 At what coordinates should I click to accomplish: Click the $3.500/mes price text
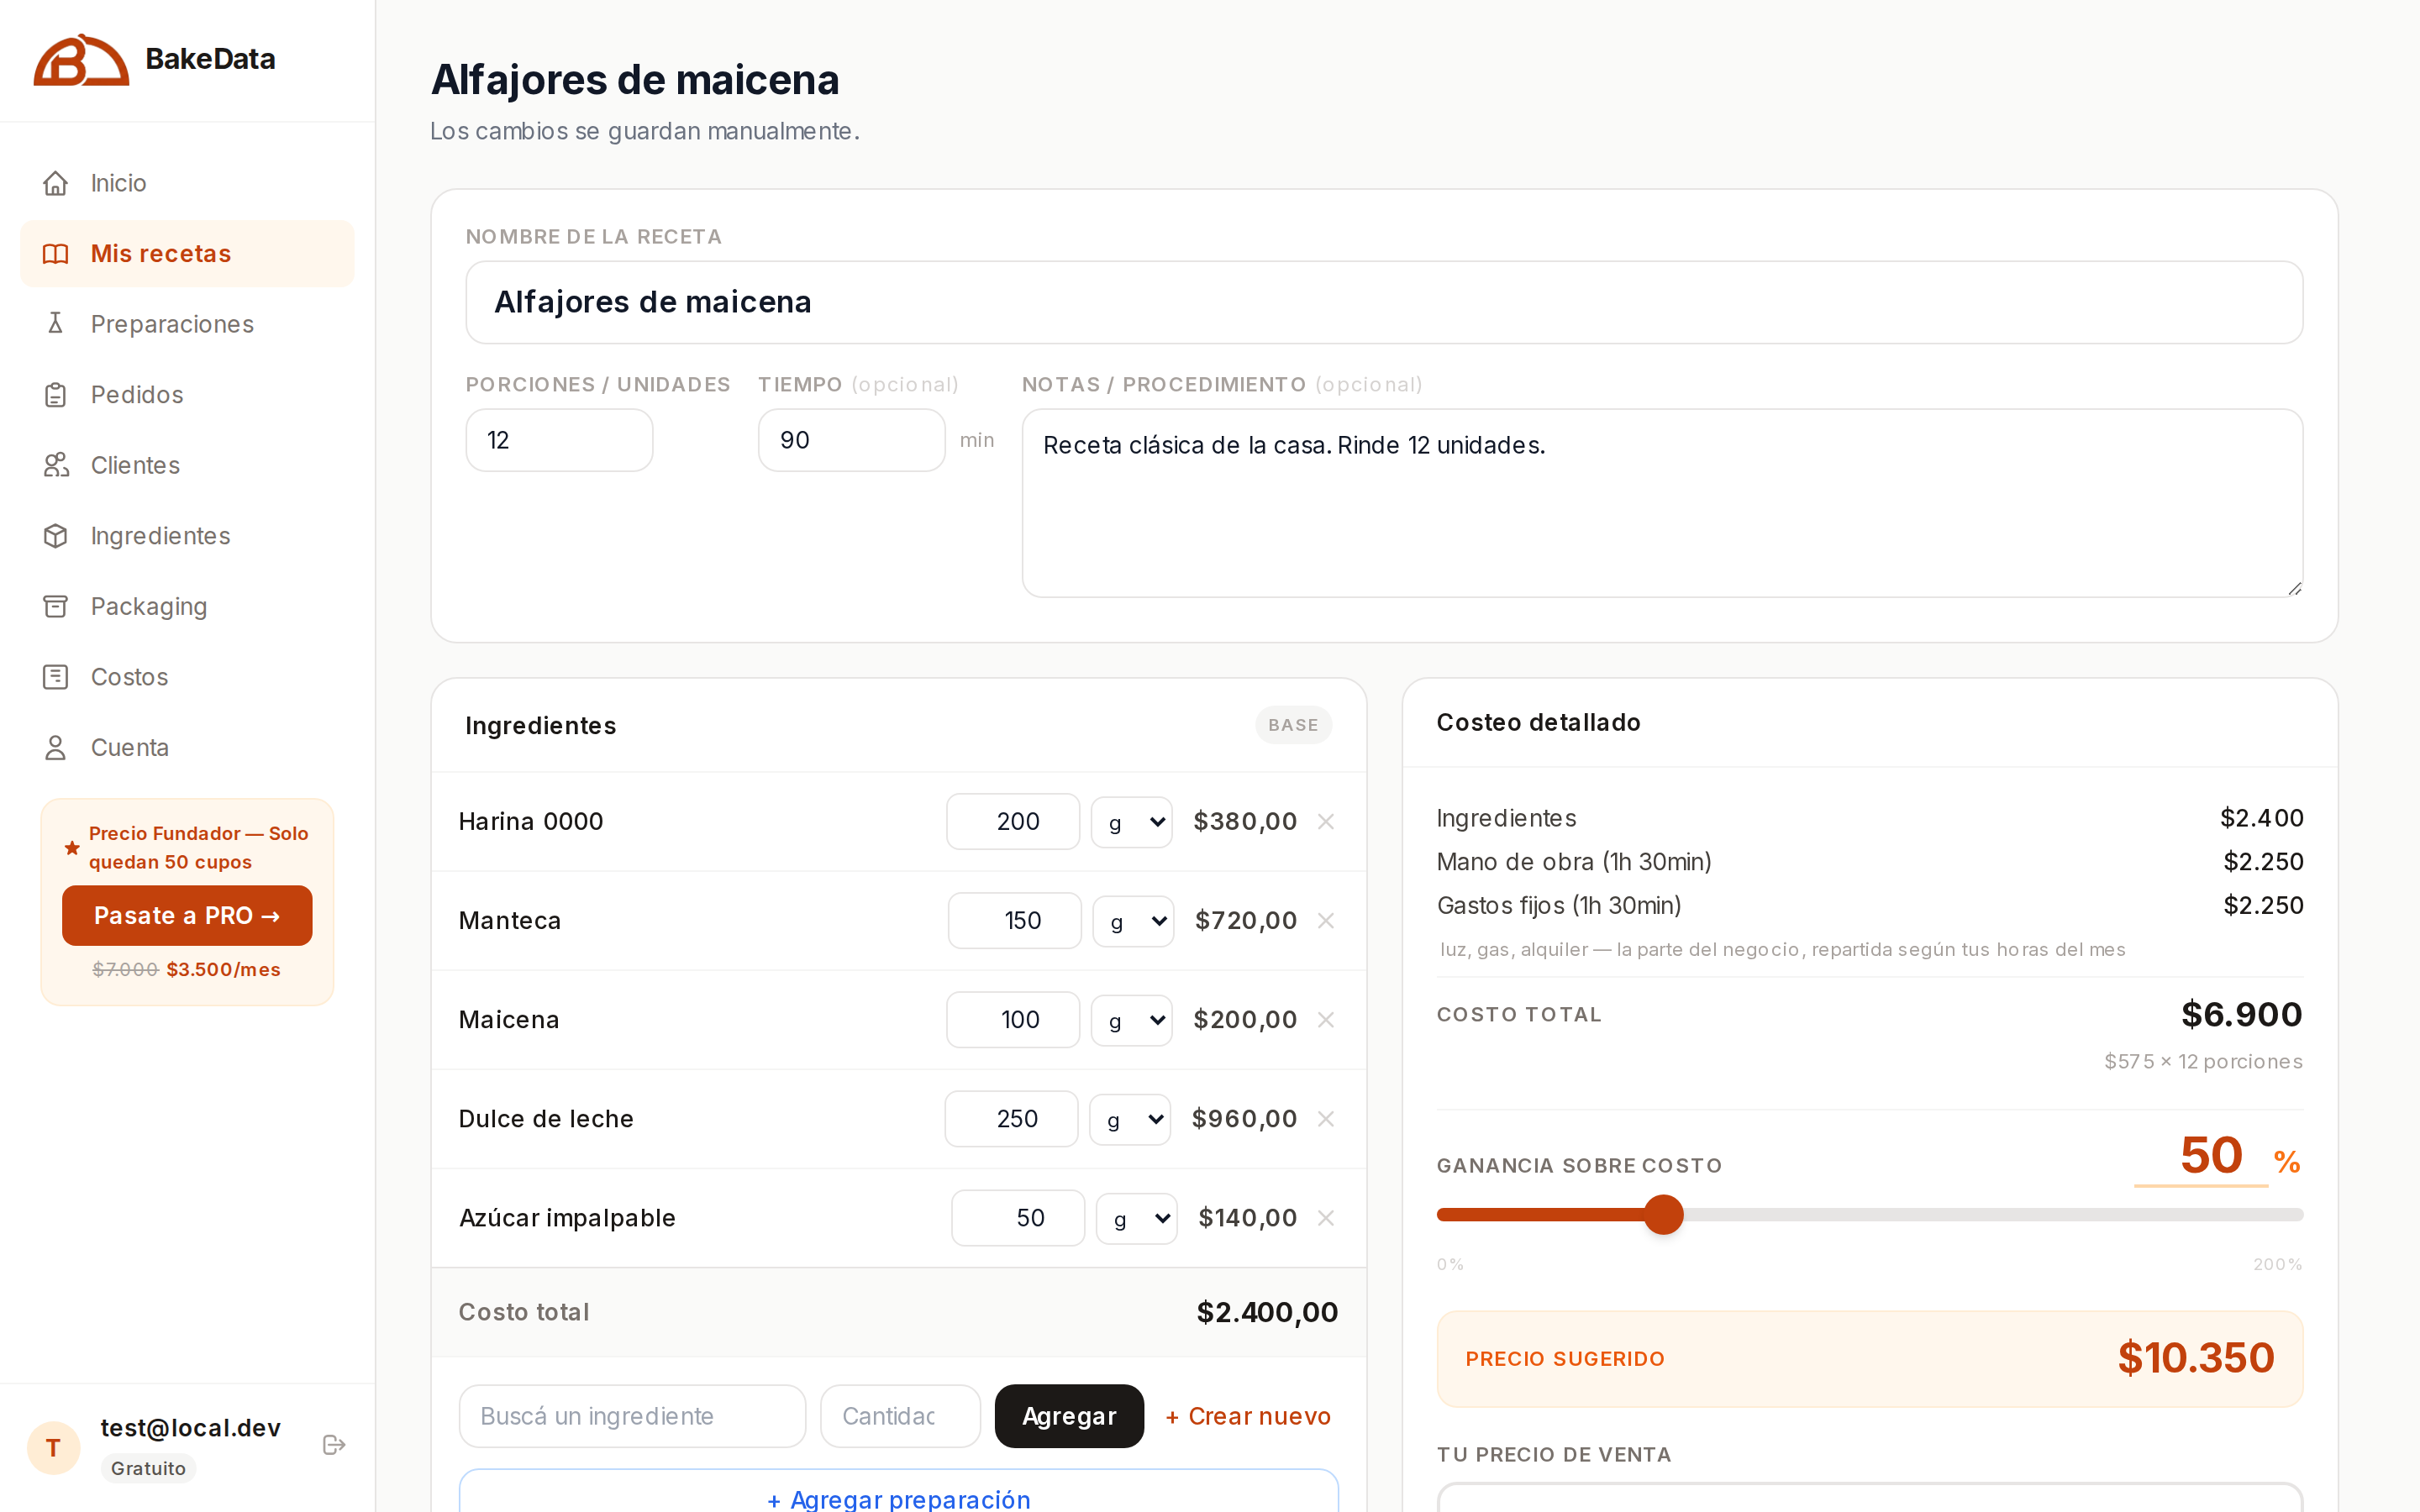(x=223, y=969)
